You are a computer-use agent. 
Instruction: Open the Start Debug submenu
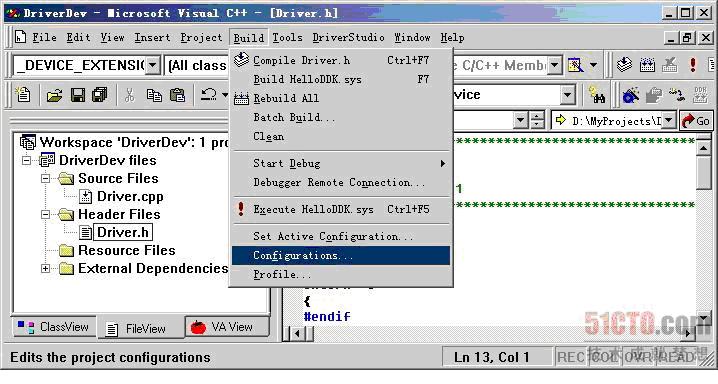[341, 163]
